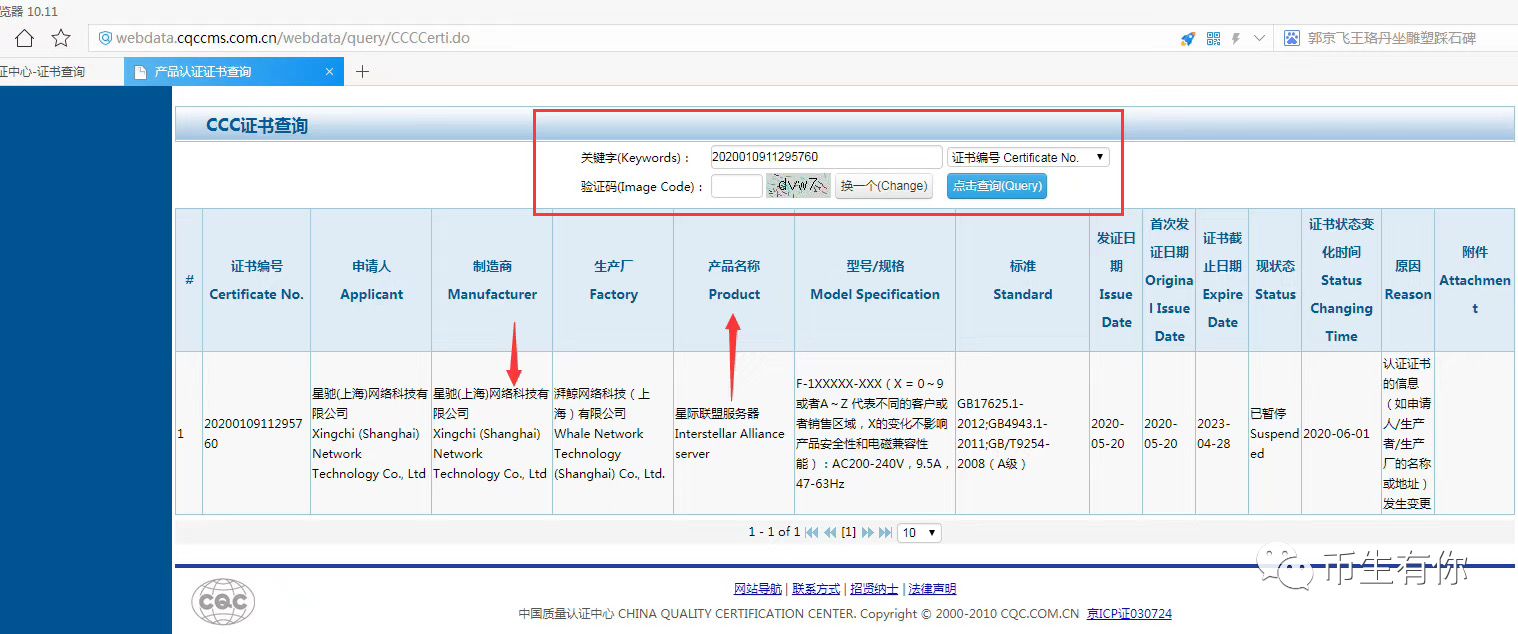The image size is (1518, 634).
Task: Open the Certificate No. search type dropdown
Action: pos(1028,156)
